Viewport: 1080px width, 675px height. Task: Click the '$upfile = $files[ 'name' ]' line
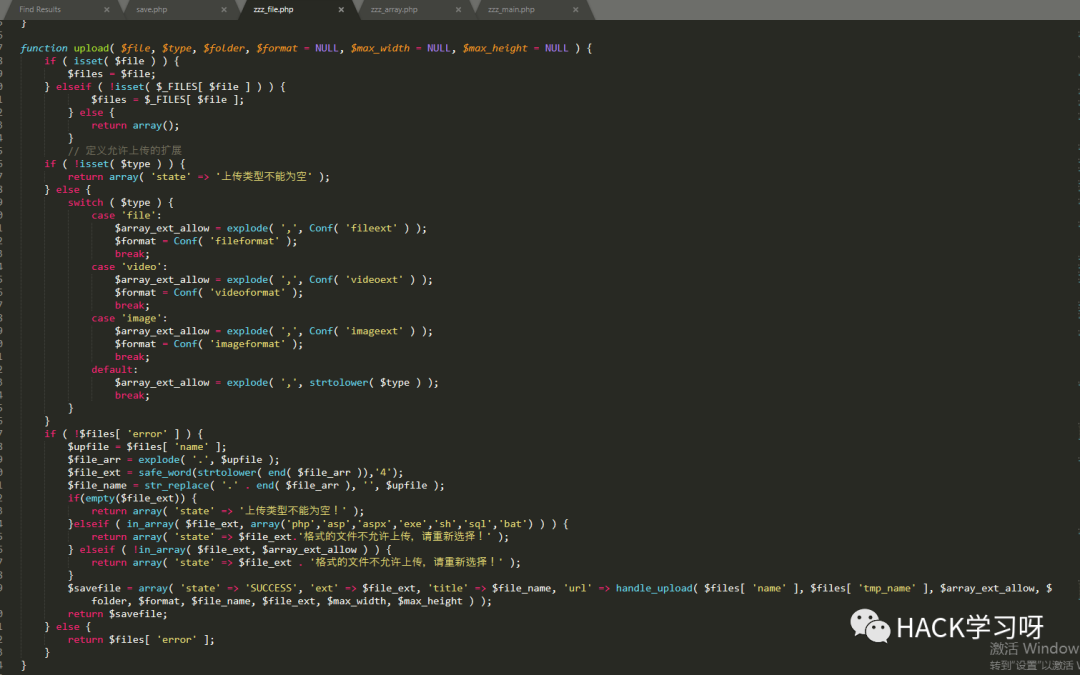[x=147, y=447]
